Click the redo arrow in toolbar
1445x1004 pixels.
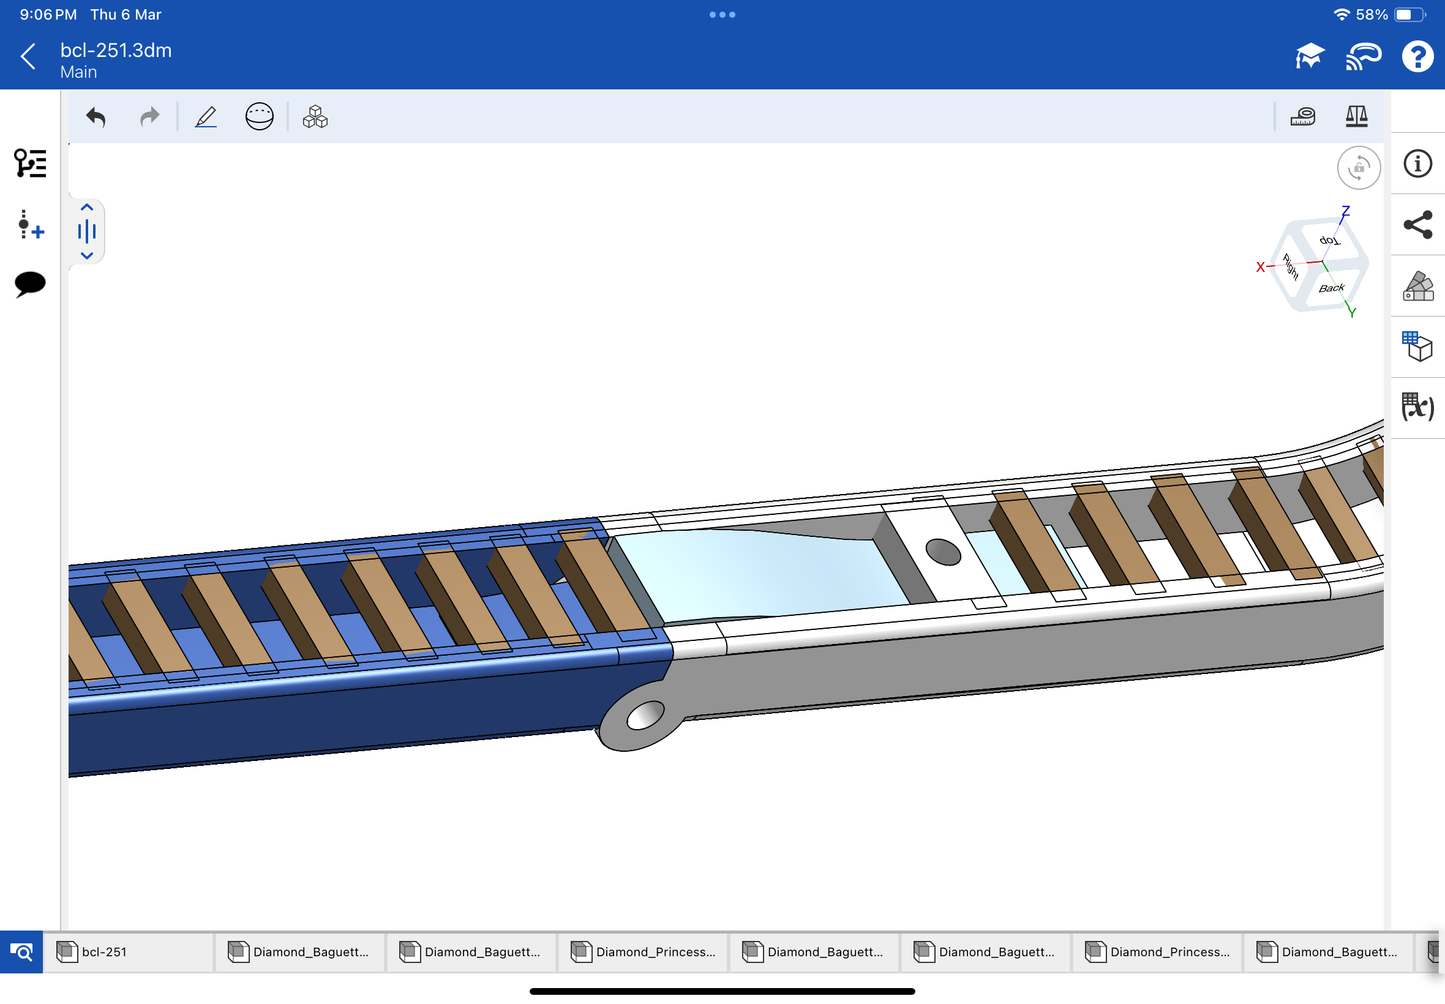149,118
